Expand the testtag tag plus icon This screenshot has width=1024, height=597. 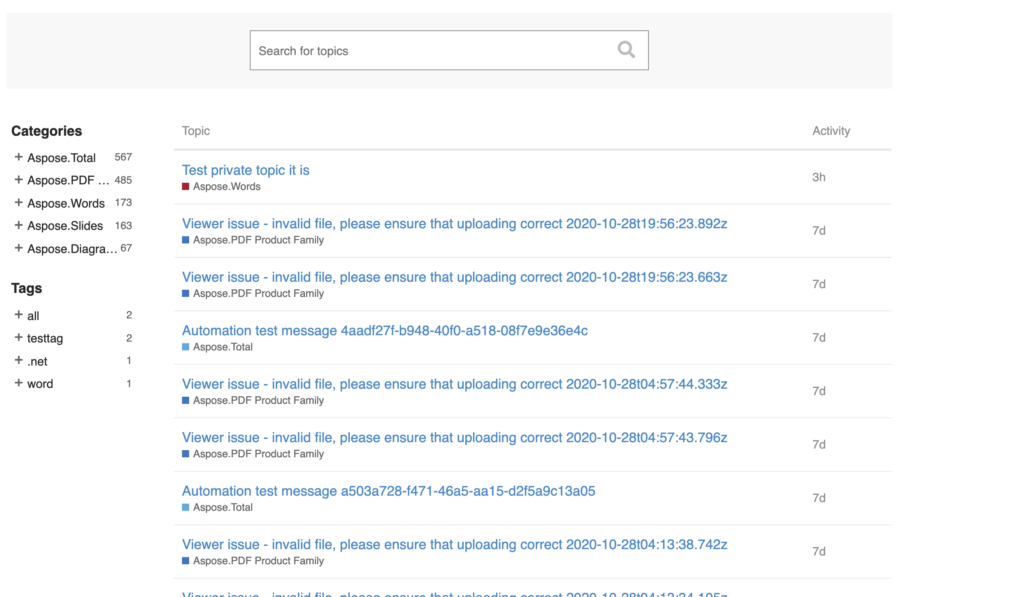point(18,338)
